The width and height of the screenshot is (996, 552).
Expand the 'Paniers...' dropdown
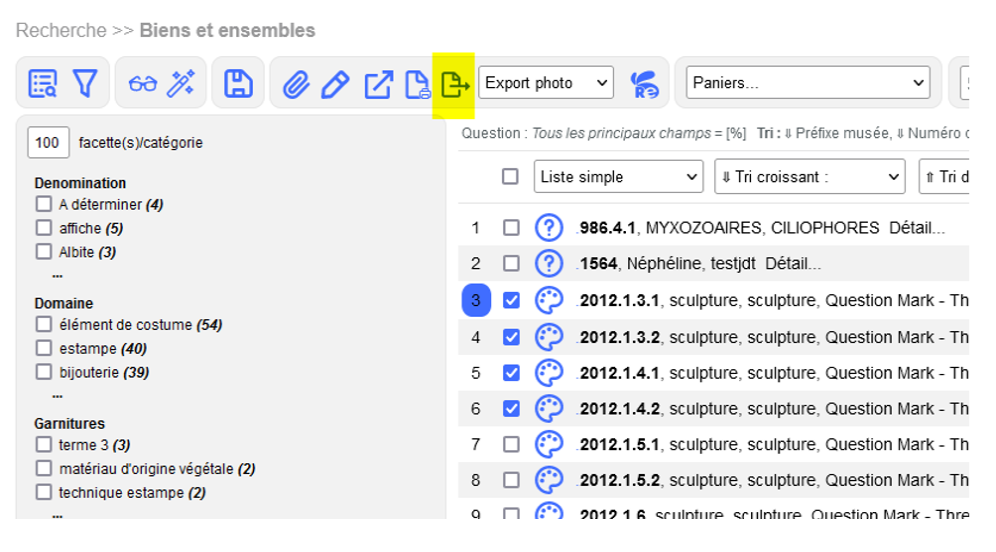coord(808,83)
